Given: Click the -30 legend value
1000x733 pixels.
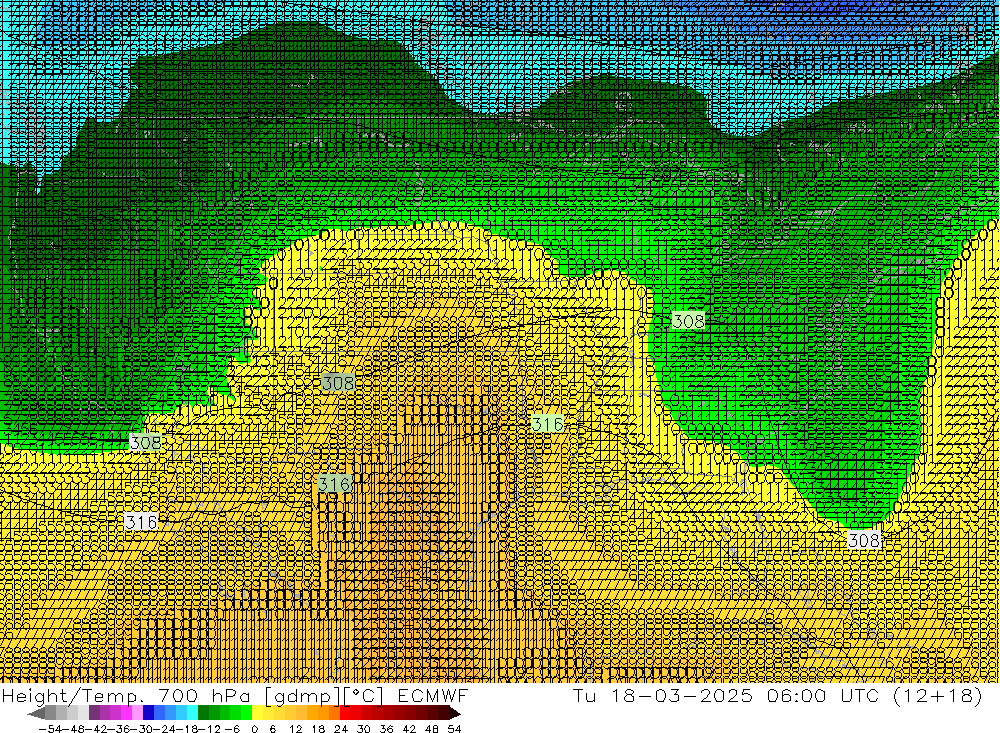Looking at the screenshot, I should pyautogui.click(x=142, y=729).
